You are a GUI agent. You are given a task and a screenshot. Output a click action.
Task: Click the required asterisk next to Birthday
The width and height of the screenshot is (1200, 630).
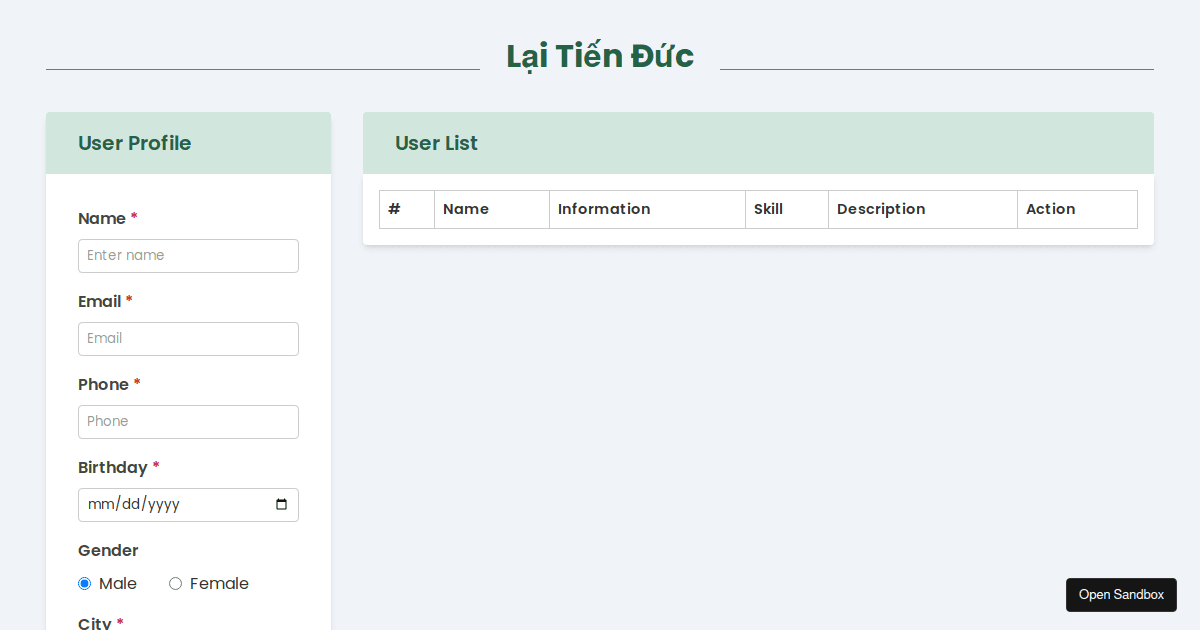154,466
